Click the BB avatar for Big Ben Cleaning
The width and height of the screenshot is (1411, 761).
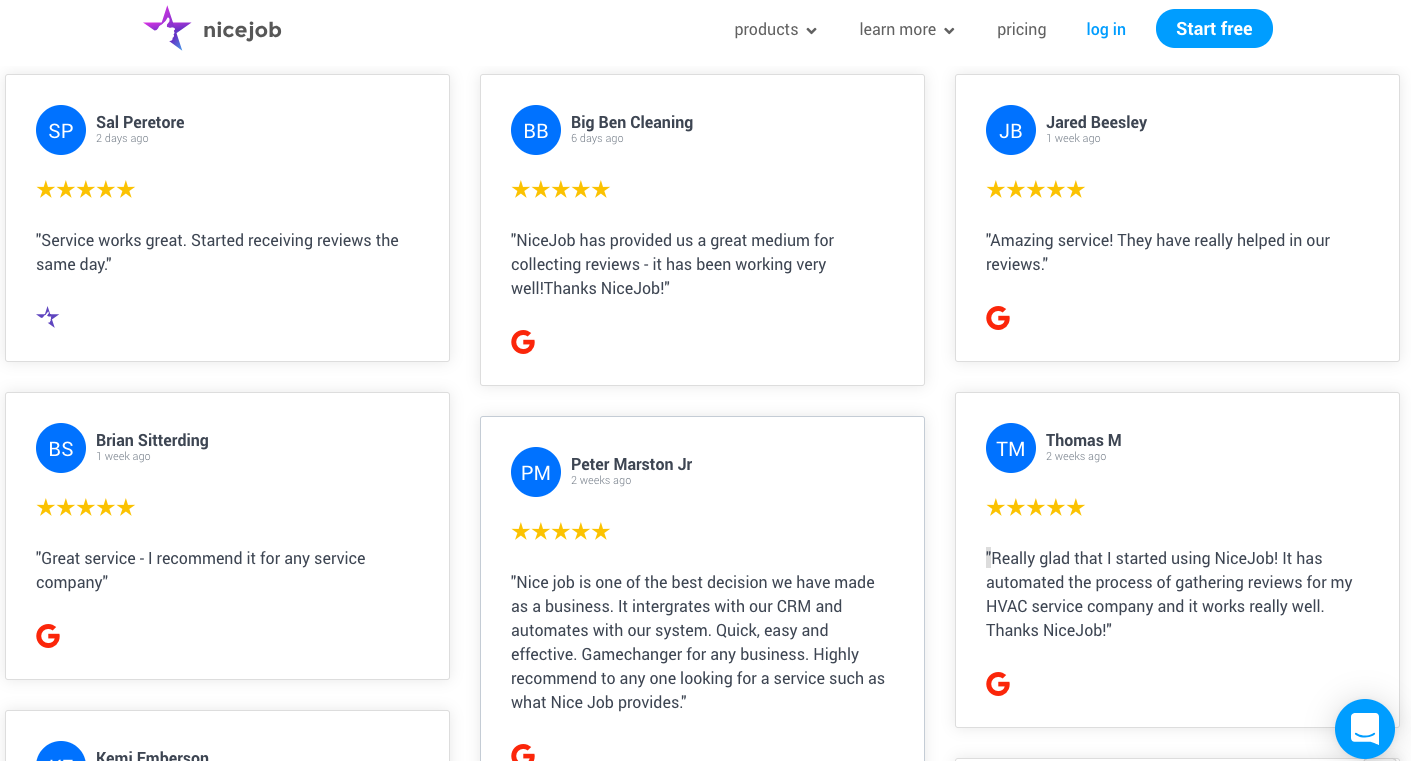click(x=536, y=130)
